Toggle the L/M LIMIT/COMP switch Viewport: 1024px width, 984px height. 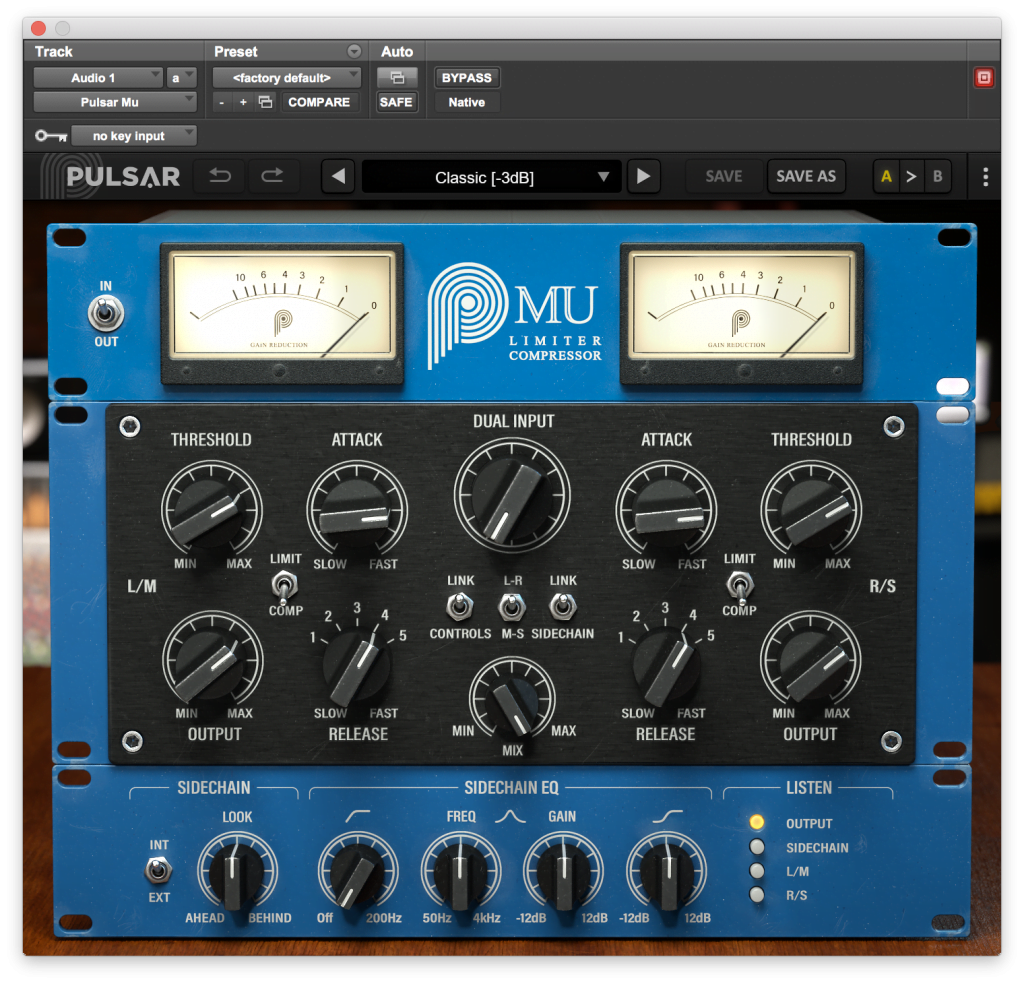click(x=284, y=586)
